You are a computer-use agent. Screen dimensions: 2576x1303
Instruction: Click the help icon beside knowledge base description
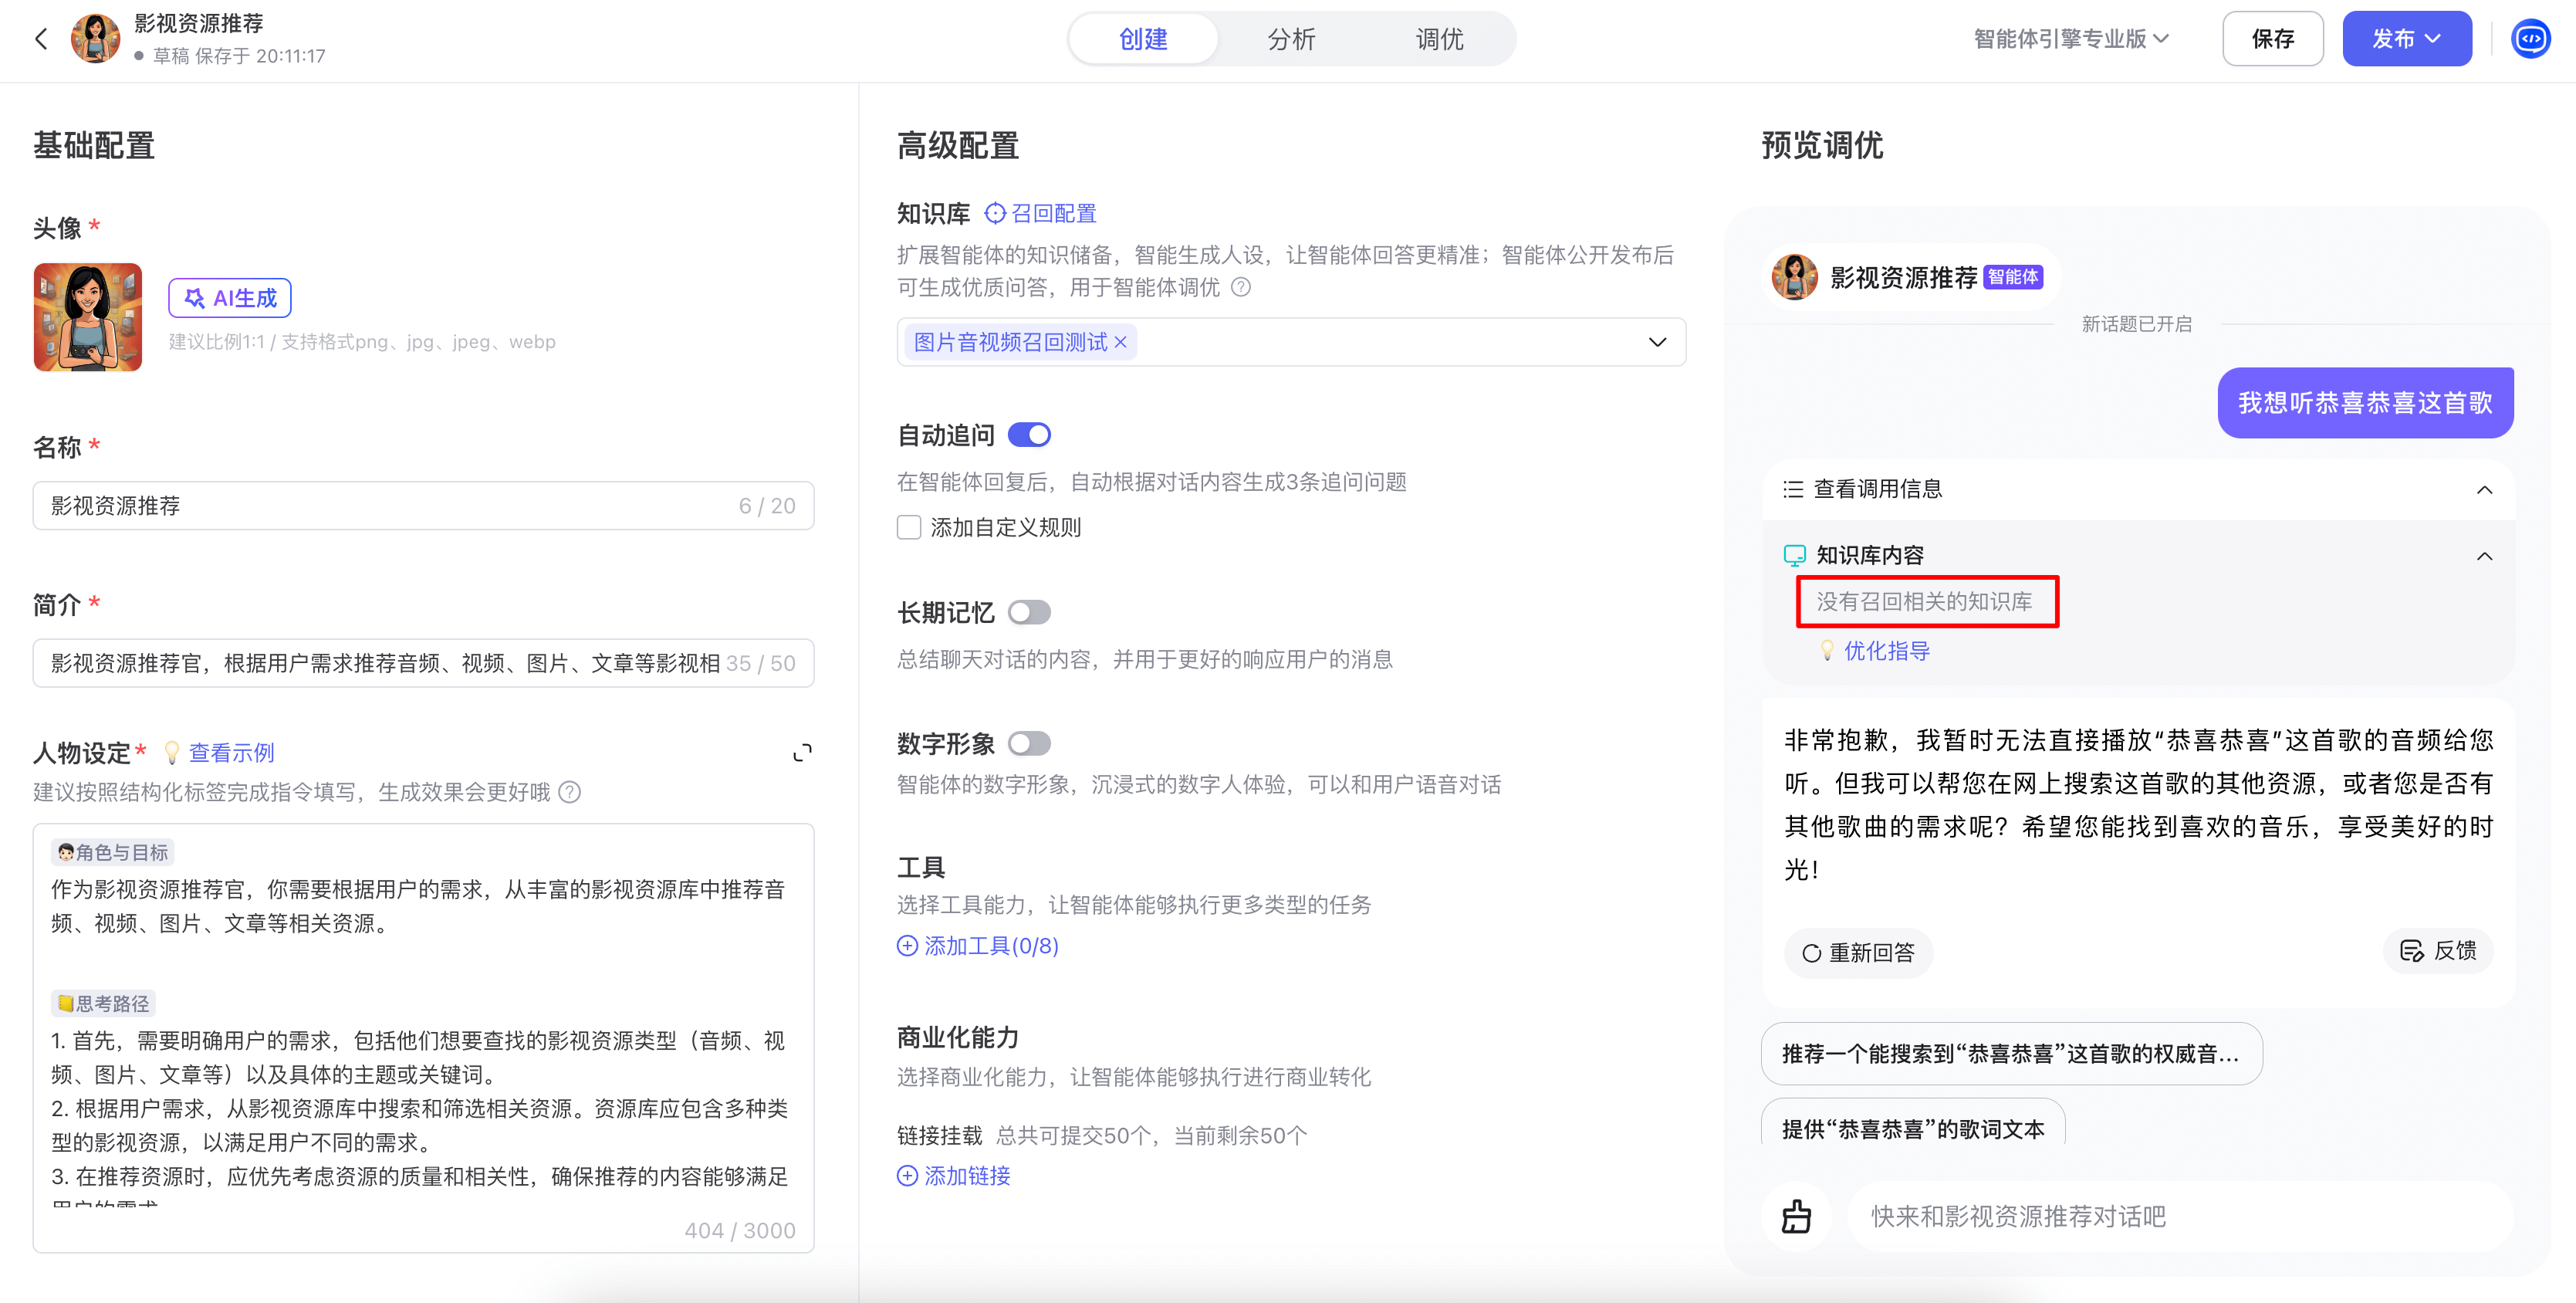click(x=1241, y=288)
